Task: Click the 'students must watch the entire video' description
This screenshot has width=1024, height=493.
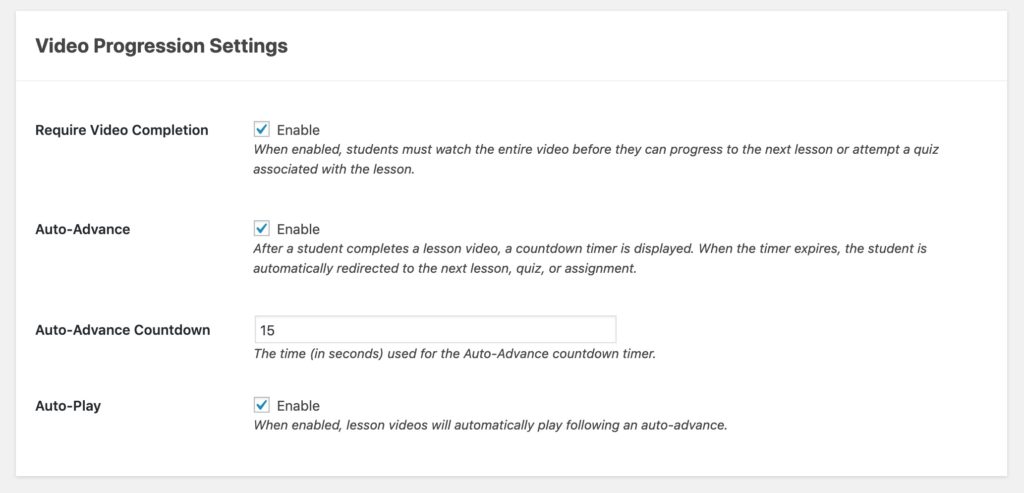Action: click(x=596, y=149)
